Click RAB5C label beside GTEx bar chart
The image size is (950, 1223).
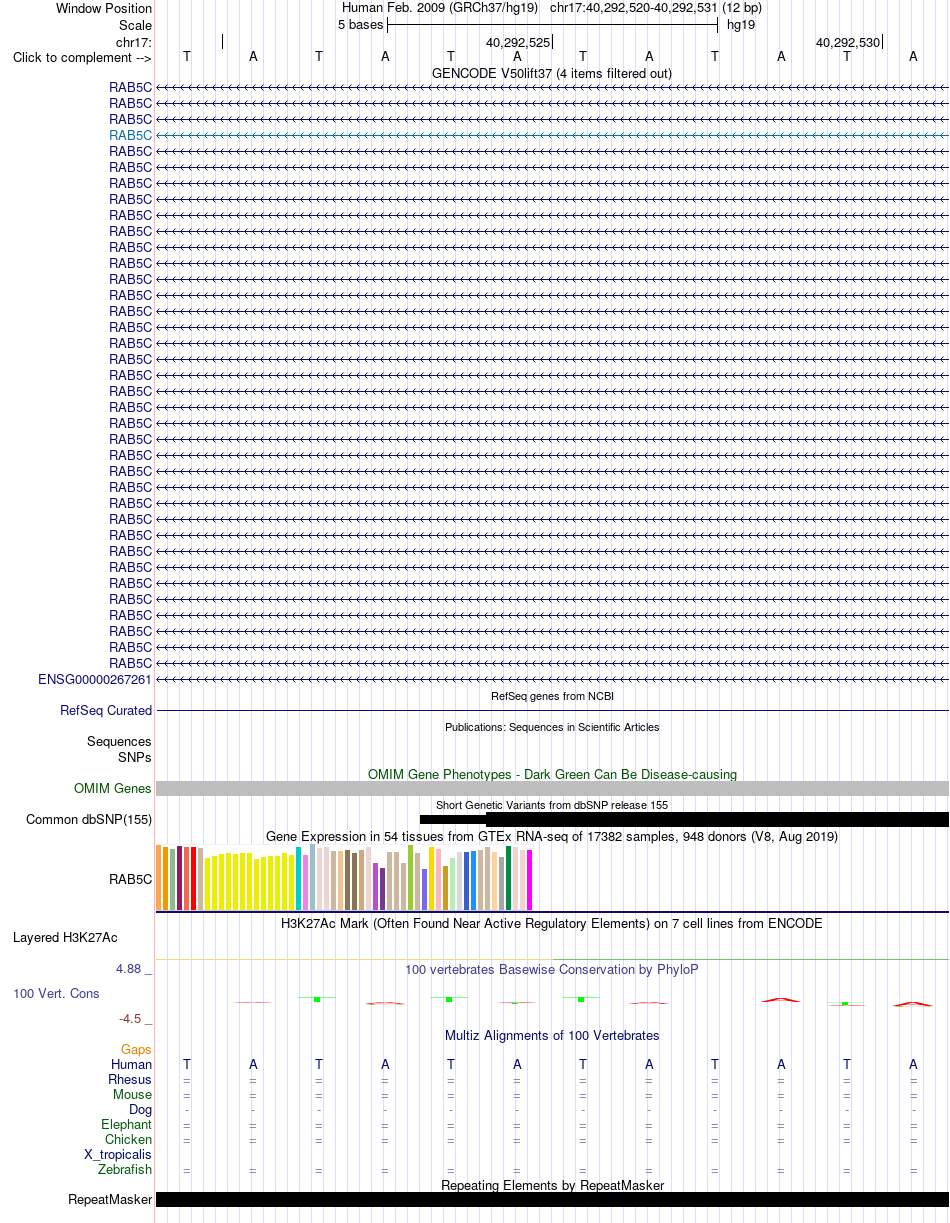(x=131, y=880)
